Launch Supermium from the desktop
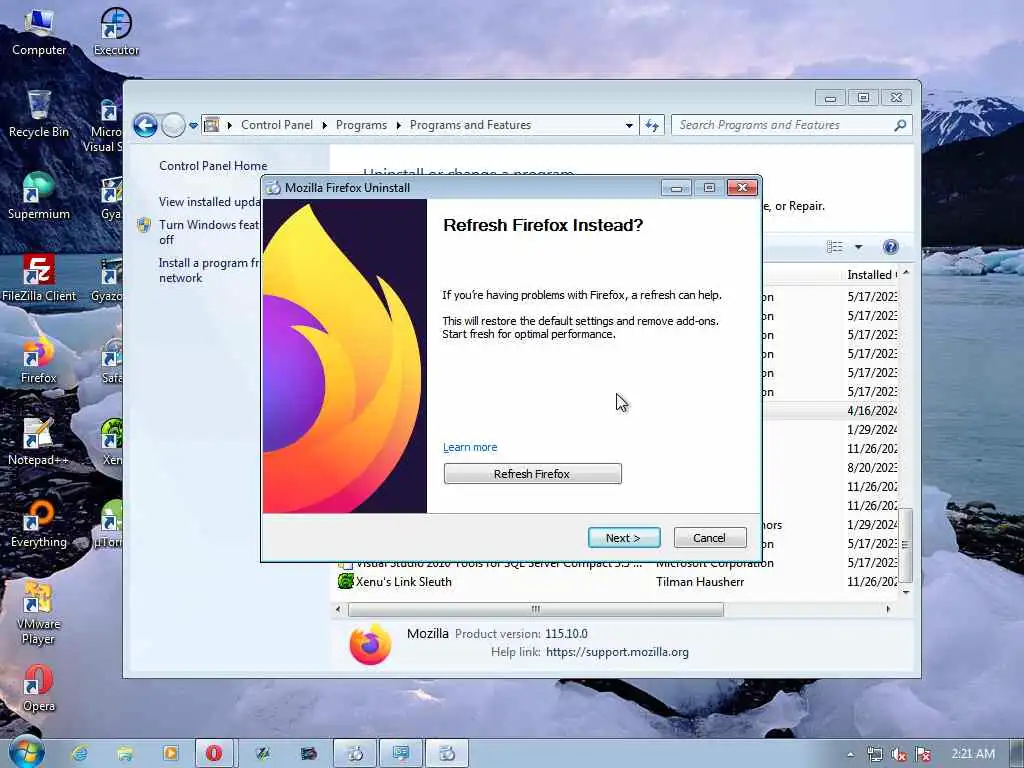This screenshot has width=1024, height=768. (39, 195)
